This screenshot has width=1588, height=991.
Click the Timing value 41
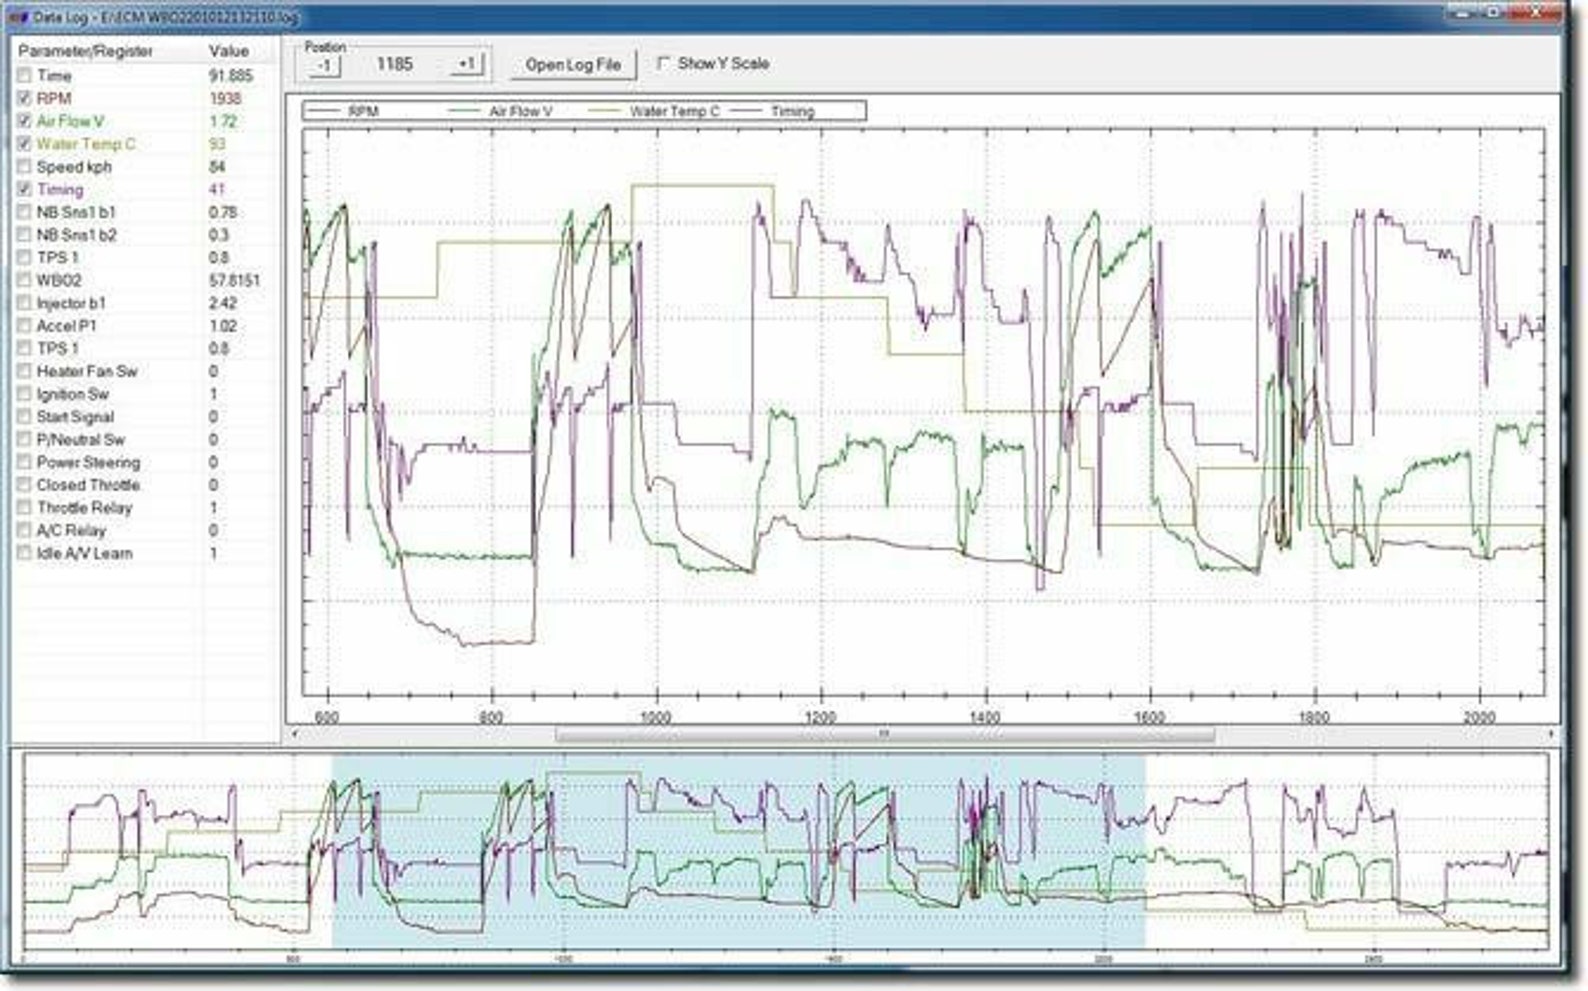(x=217, y=190)
